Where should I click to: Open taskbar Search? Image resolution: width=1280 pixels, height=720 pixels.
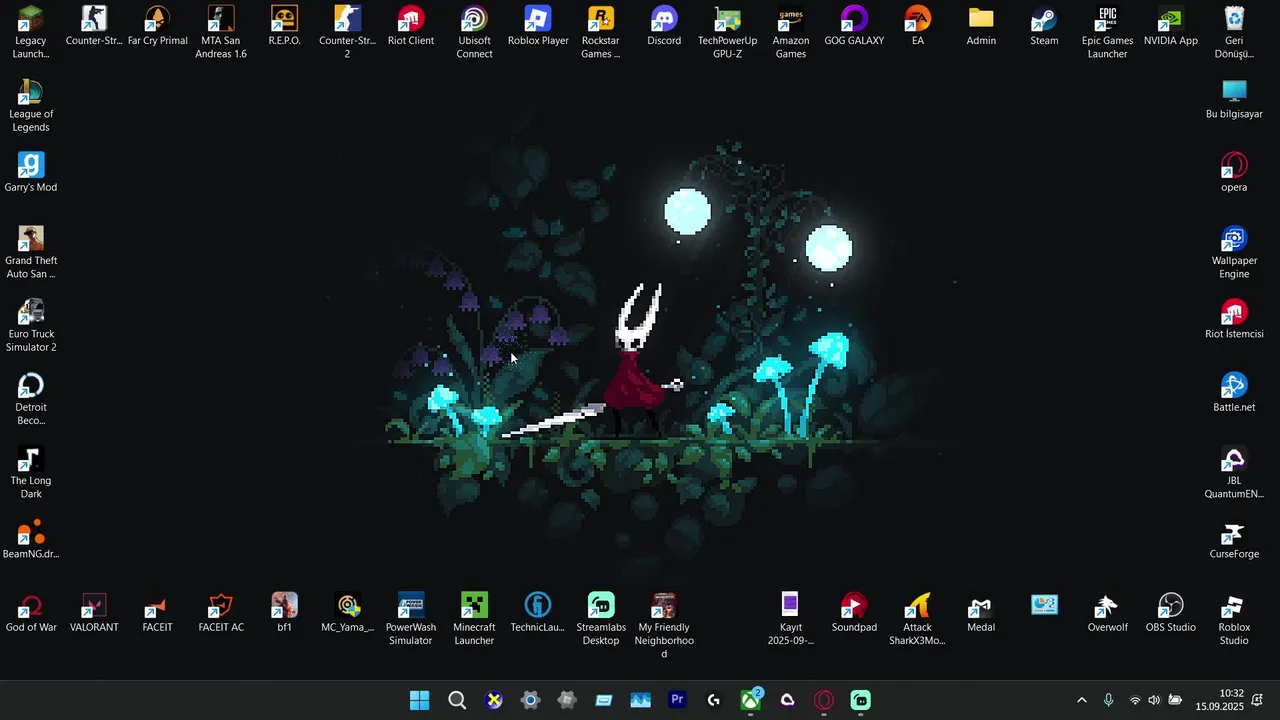pyautogui.click(x=457, y=700)
